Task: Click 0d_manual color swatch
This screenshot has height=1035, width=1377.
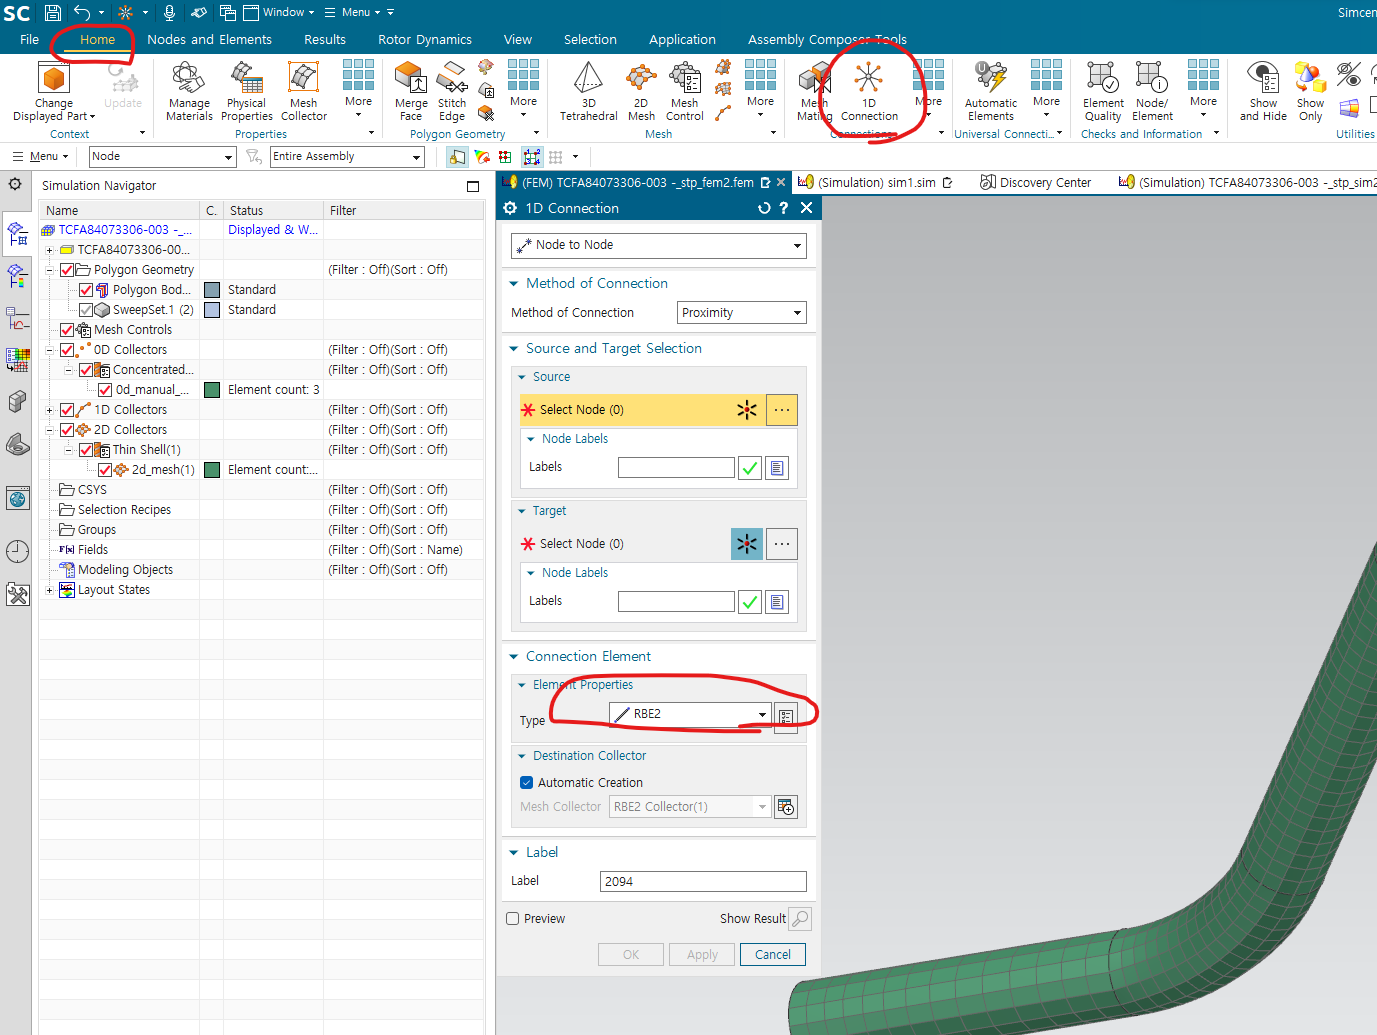Action: coord(212,390)
